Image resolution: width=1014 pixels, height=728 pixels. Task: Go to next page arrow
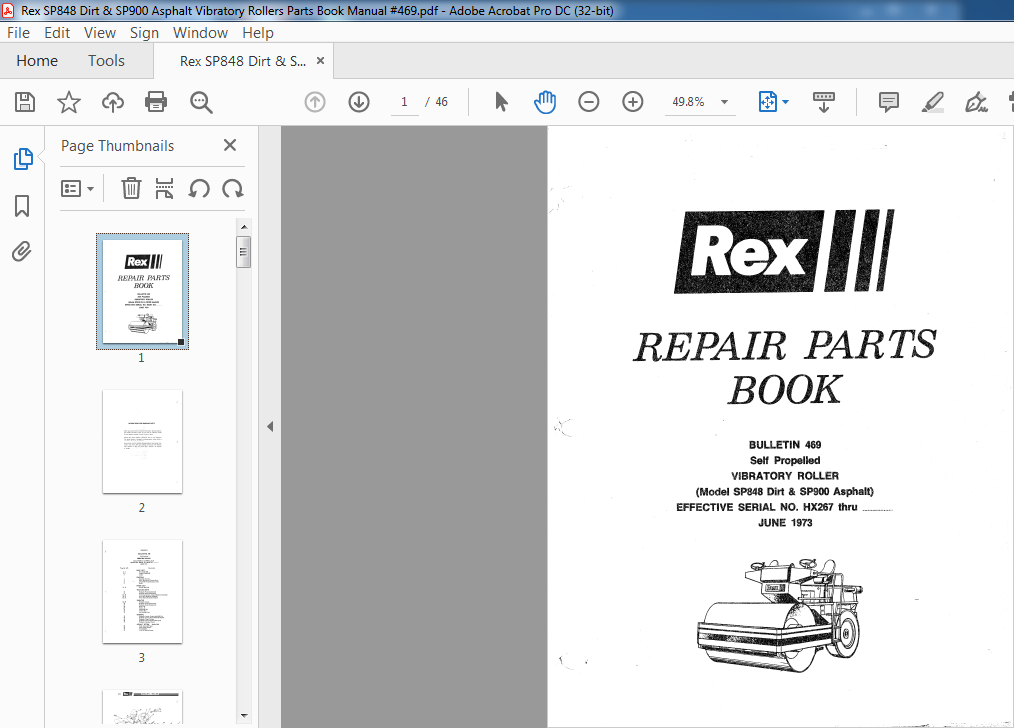(359, 102)
